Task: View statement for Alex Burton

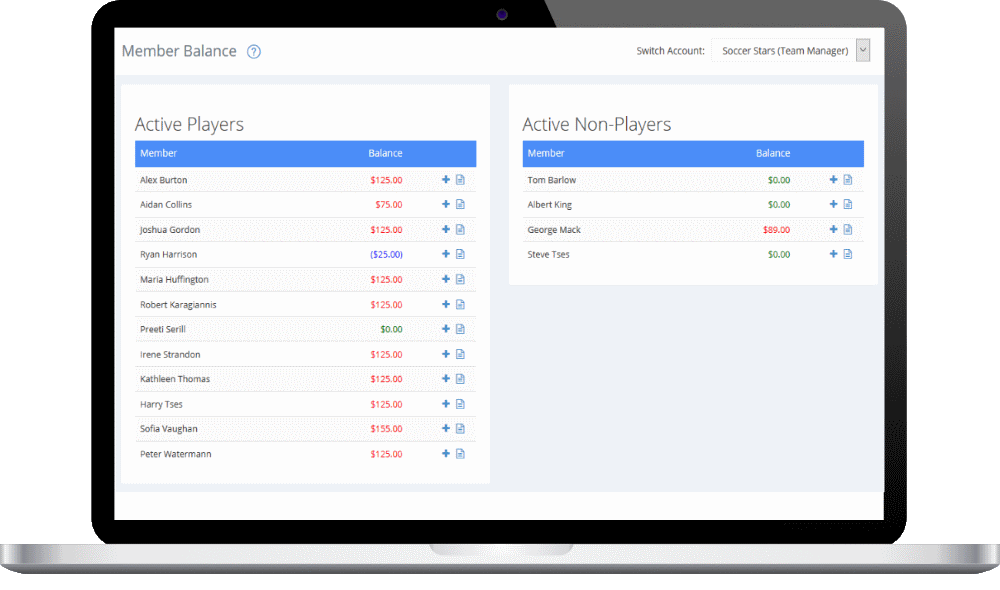Action: point(460,180)
